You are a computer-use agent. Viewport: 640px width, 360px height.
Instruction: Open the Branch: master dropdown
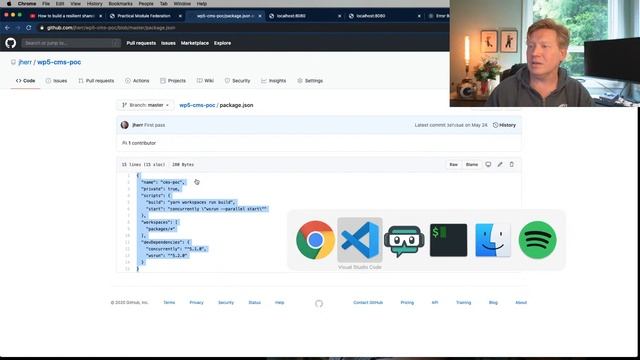point(145,105)
